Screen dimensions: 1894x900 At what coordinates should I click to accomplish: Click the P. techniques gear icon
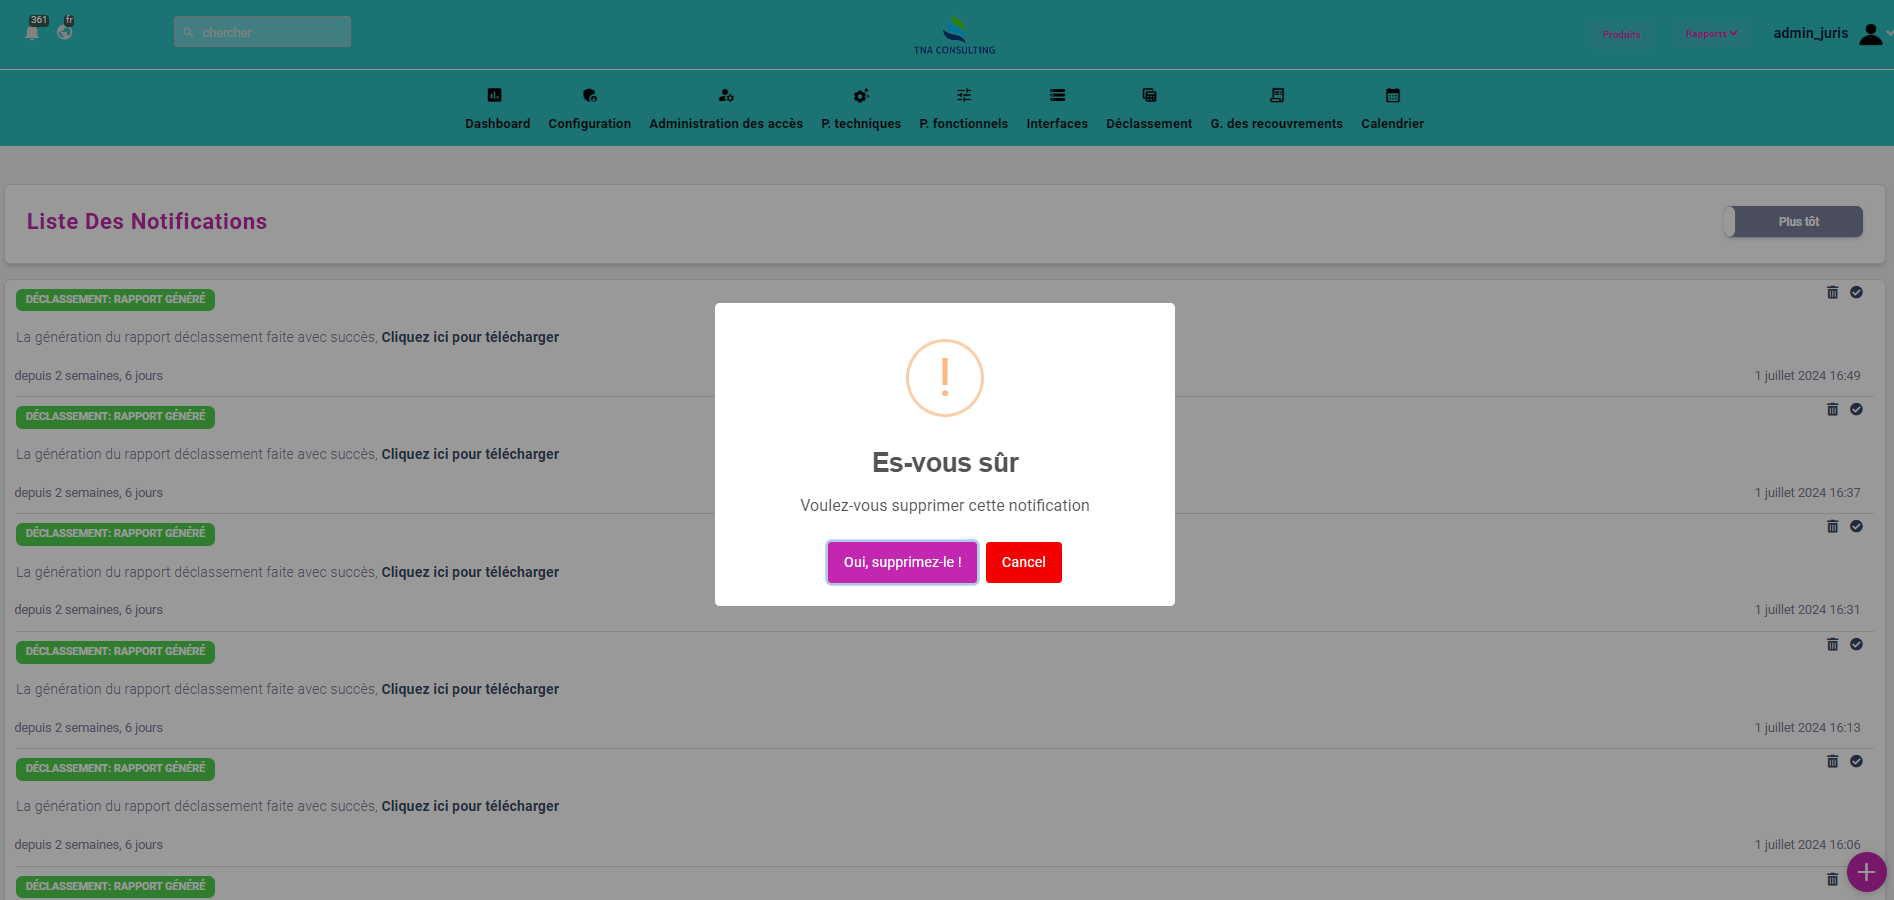860,96
